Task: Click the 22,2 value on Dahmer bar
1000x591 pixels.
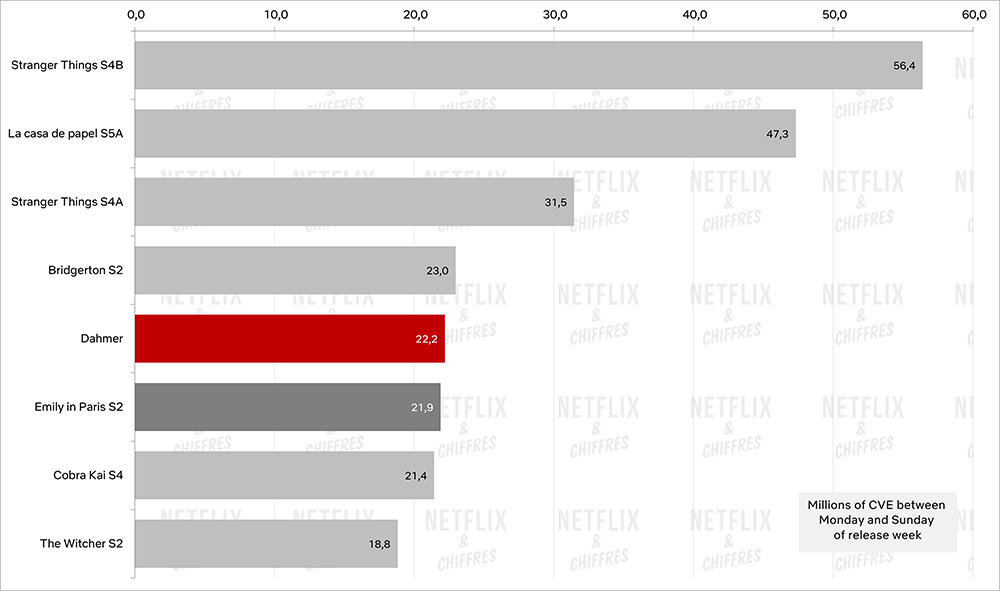Action: pos(426,339)
